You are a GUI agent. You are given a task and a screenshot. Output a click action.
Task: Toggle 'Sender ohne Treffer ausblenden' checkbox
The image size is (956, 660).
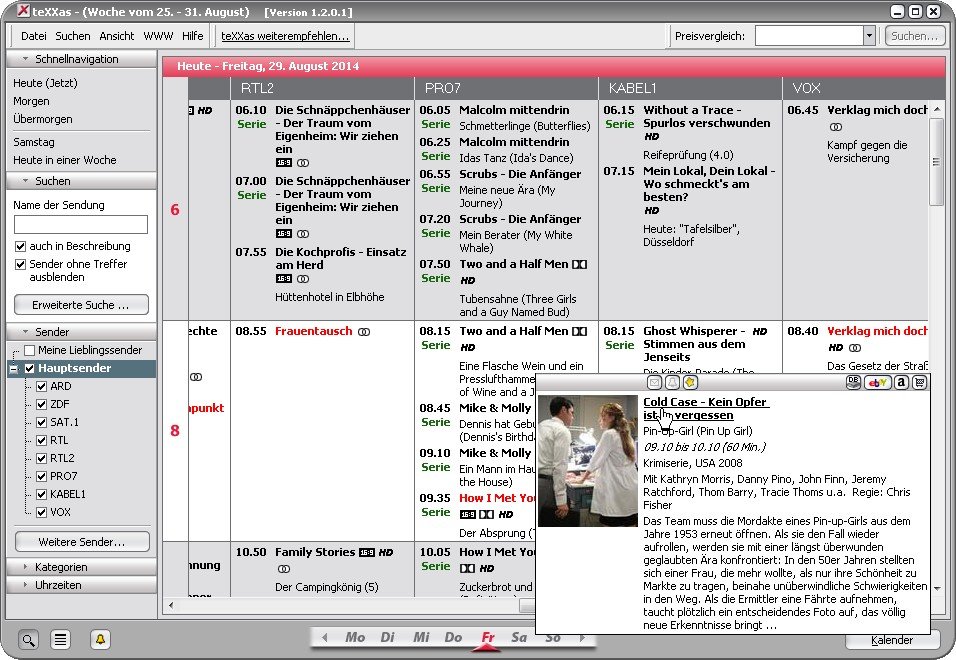pyautogui.click(x=20, y=264)
